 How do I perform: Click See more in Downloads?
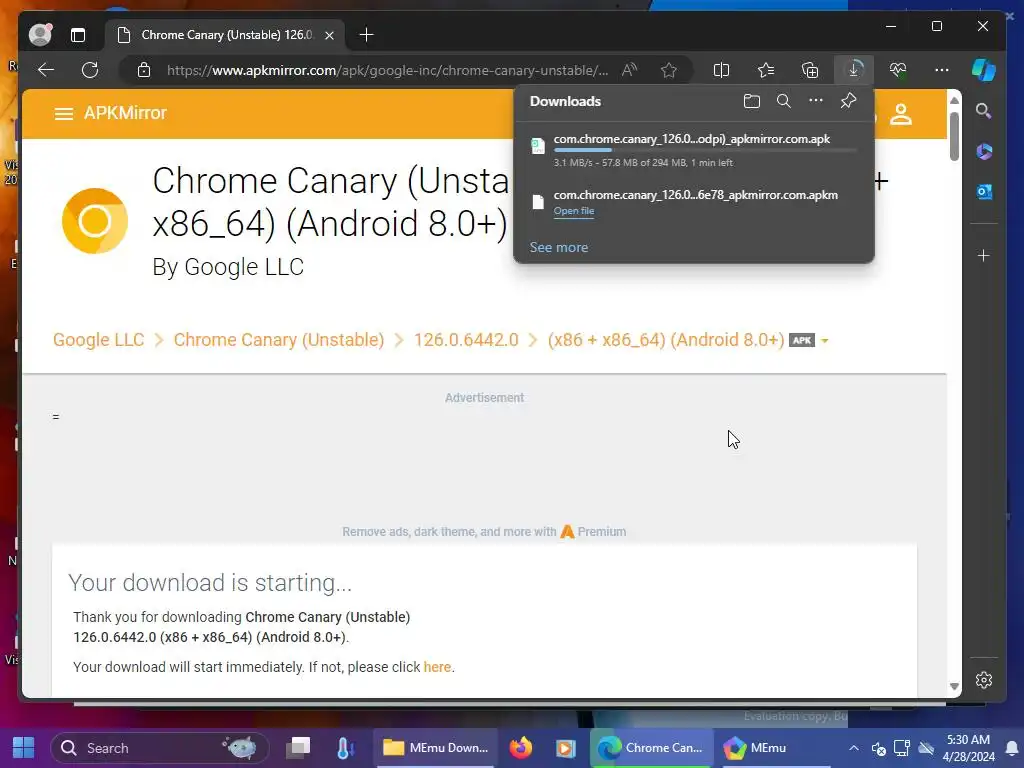[x=558, y=248]
